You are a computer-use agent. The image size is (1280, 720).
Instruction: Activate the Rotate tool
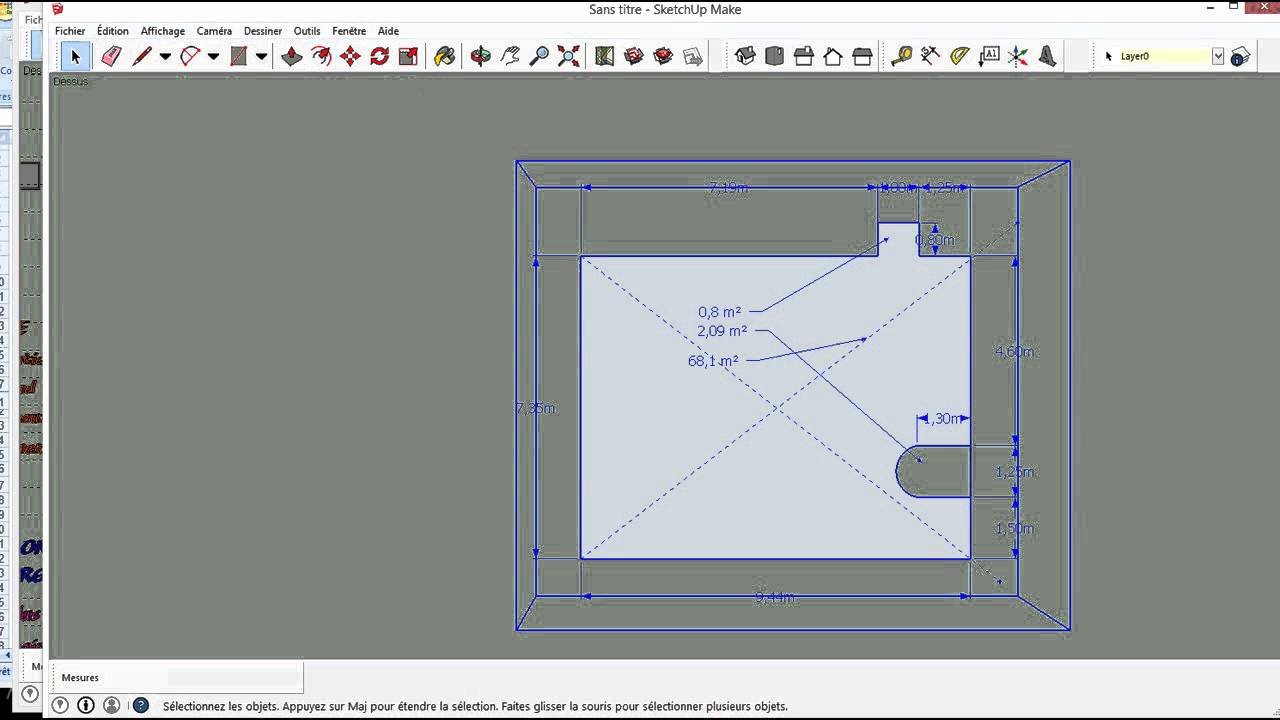pos(379,57)
